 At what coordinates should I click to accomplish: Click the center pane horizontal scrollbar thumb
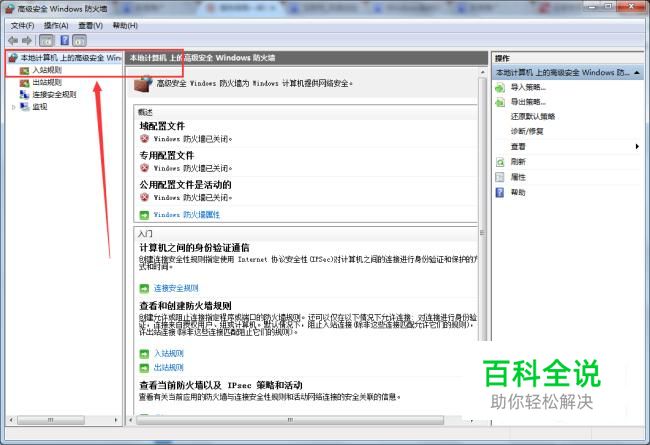[290, 420]
